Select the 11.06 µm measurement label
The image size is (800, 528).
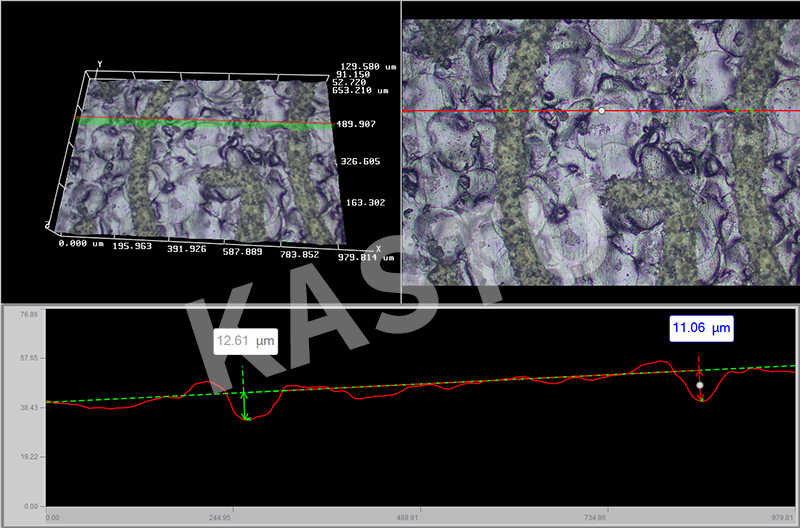point(700,327)
